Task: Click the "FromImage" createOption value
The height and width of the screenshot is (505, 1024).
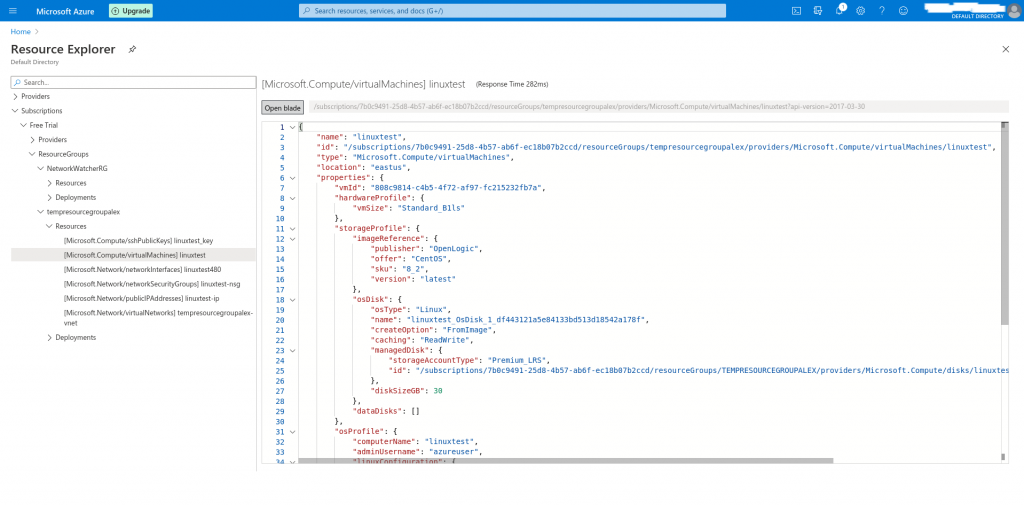Action: (468, 331)
